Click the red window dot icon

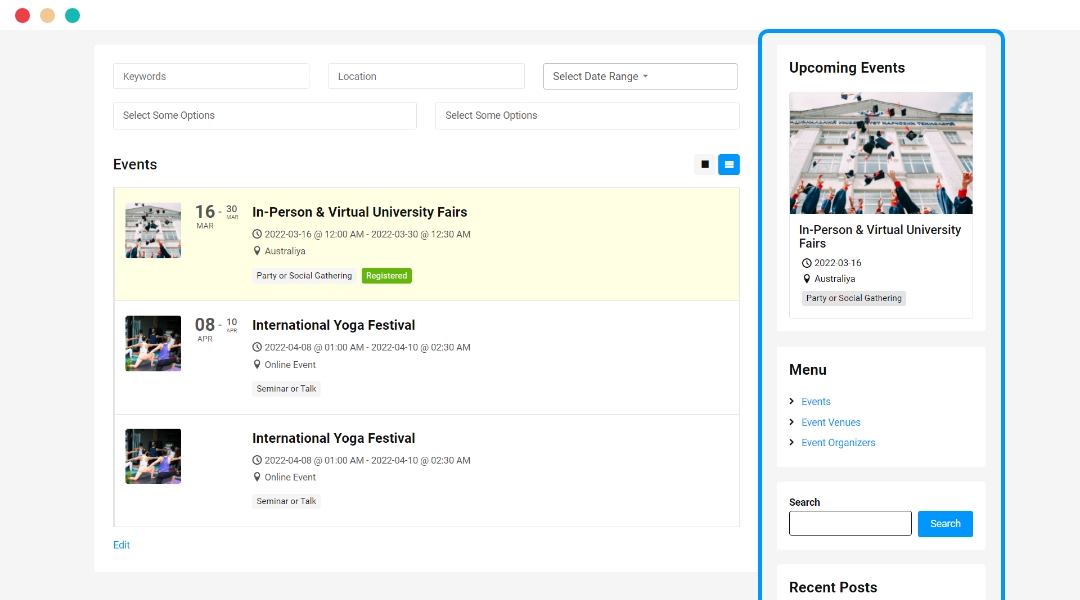coord(22,15)
